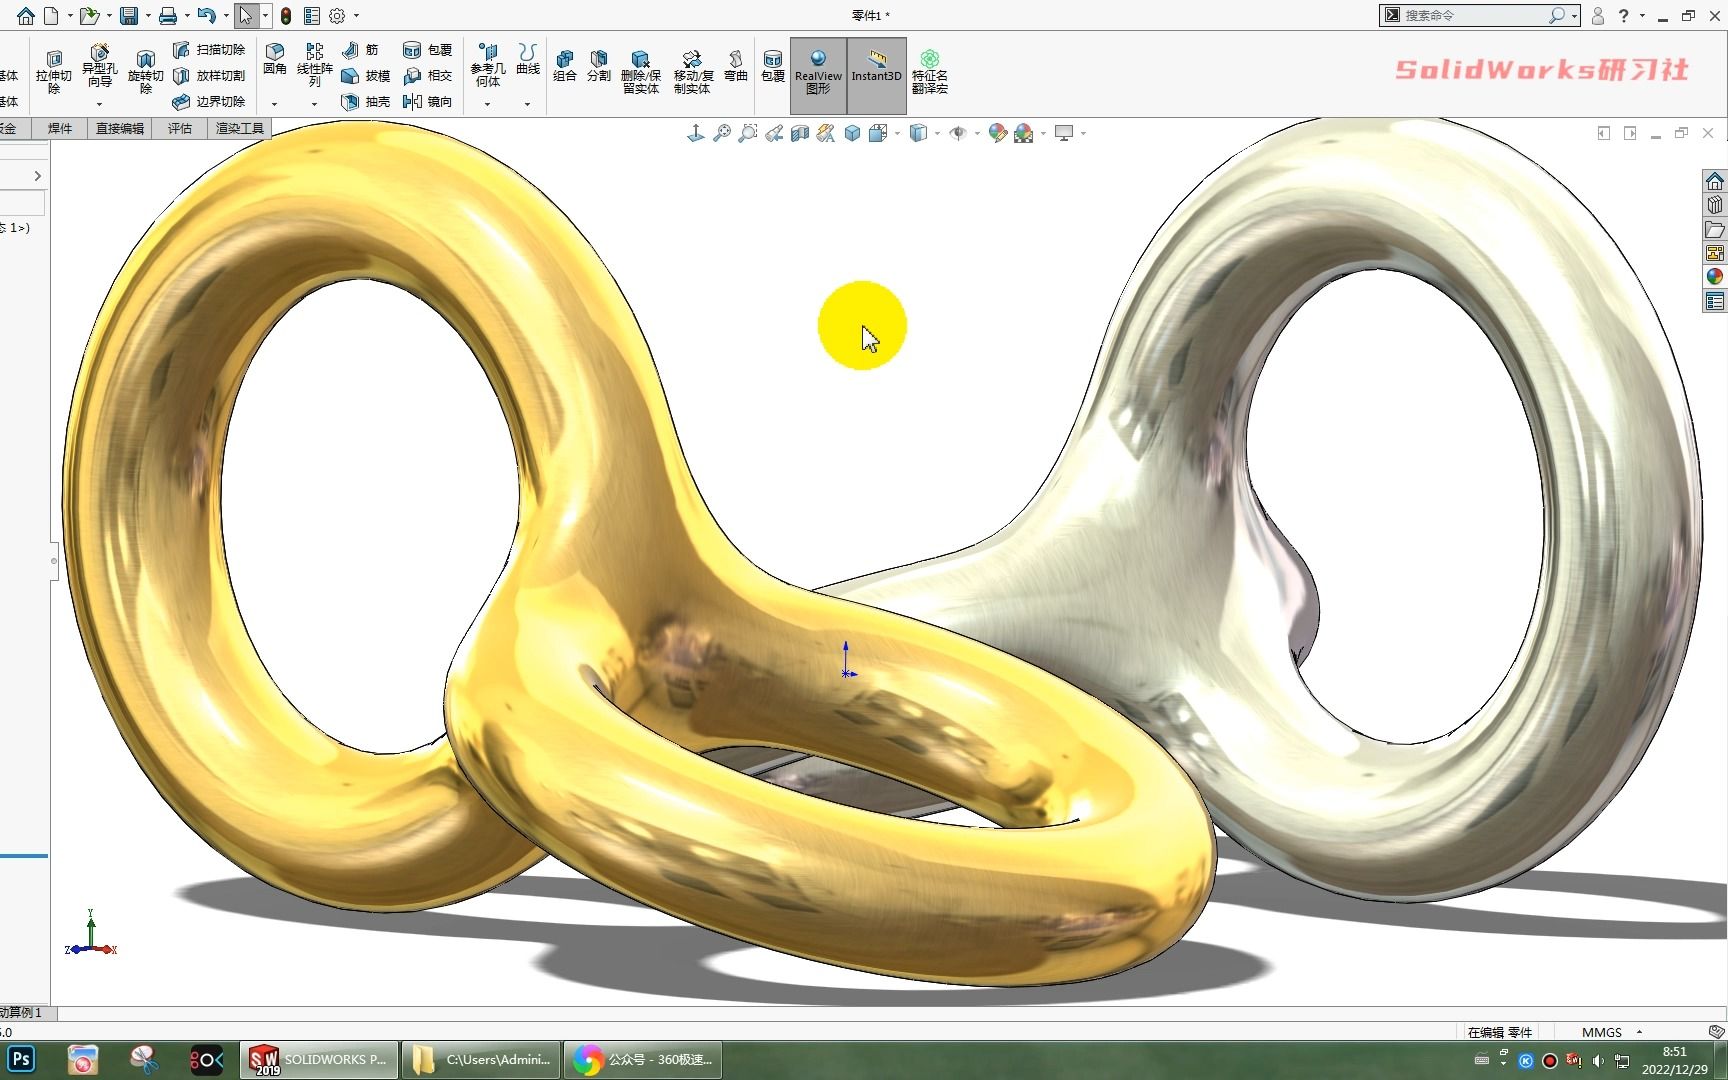
Task: Switch to the 评估 evaluate tab
Action: click(180, 128)
